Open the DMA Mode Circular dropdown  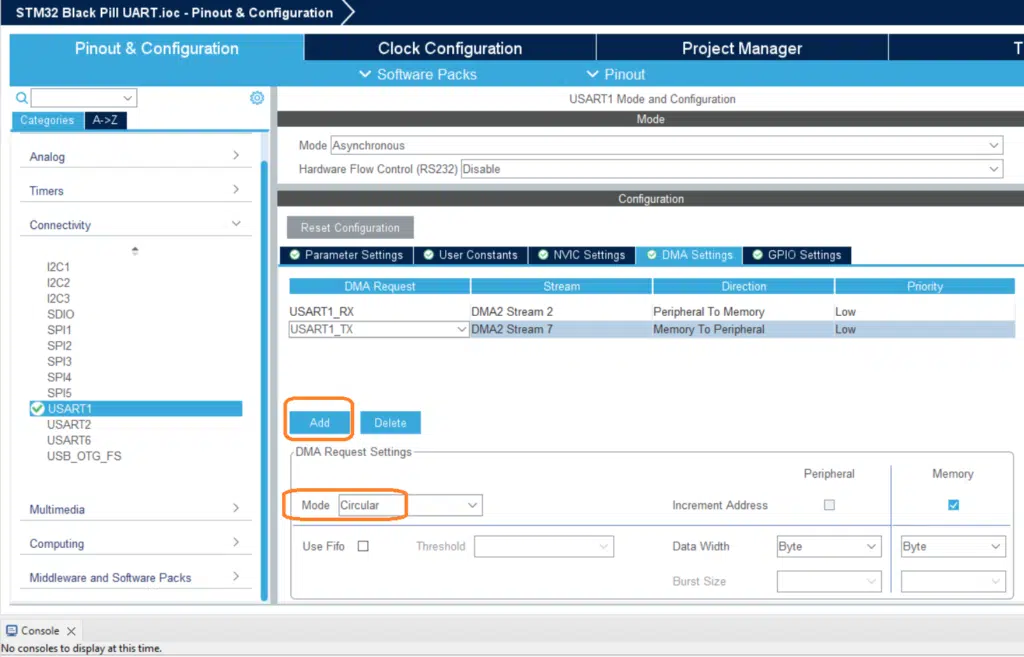[x=410, y=505]
